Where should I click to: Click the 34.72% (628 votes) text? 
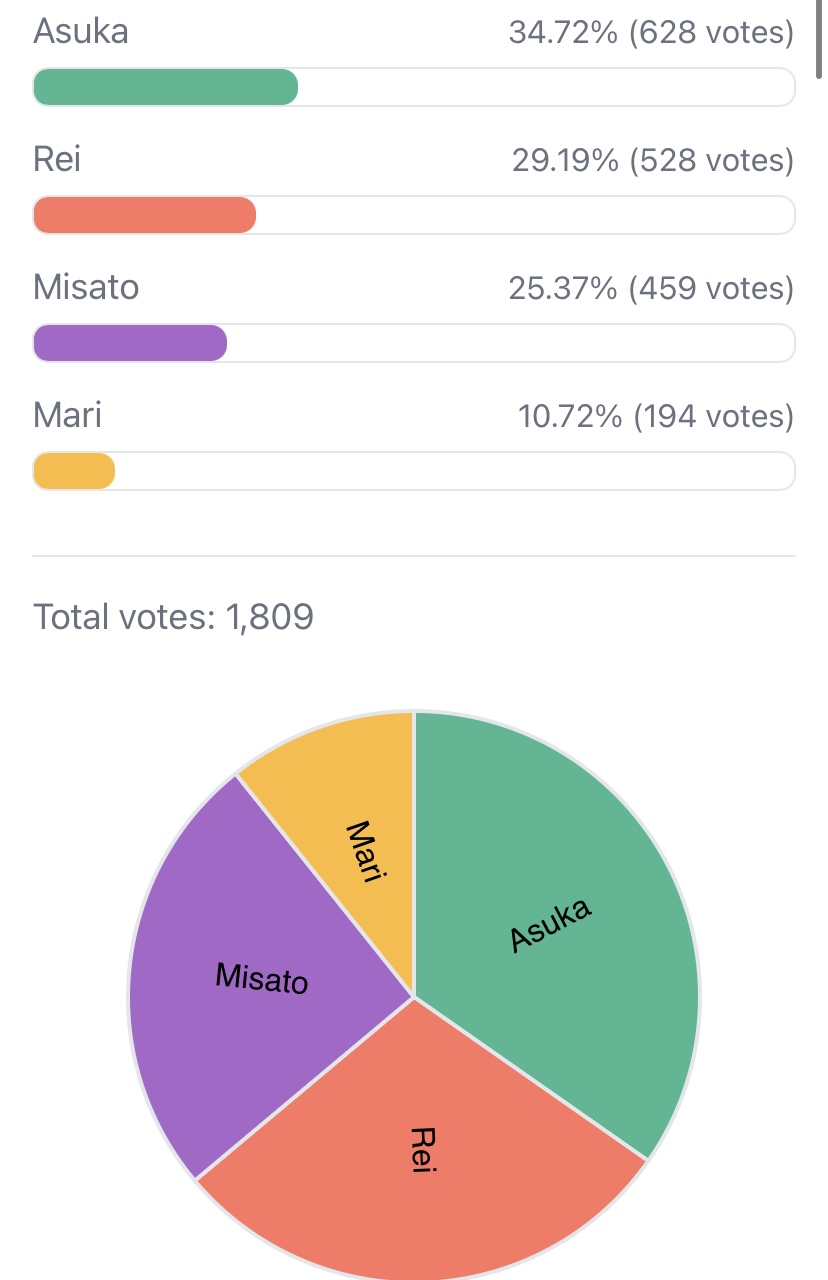pyautogui.click(x=651, y=33)
